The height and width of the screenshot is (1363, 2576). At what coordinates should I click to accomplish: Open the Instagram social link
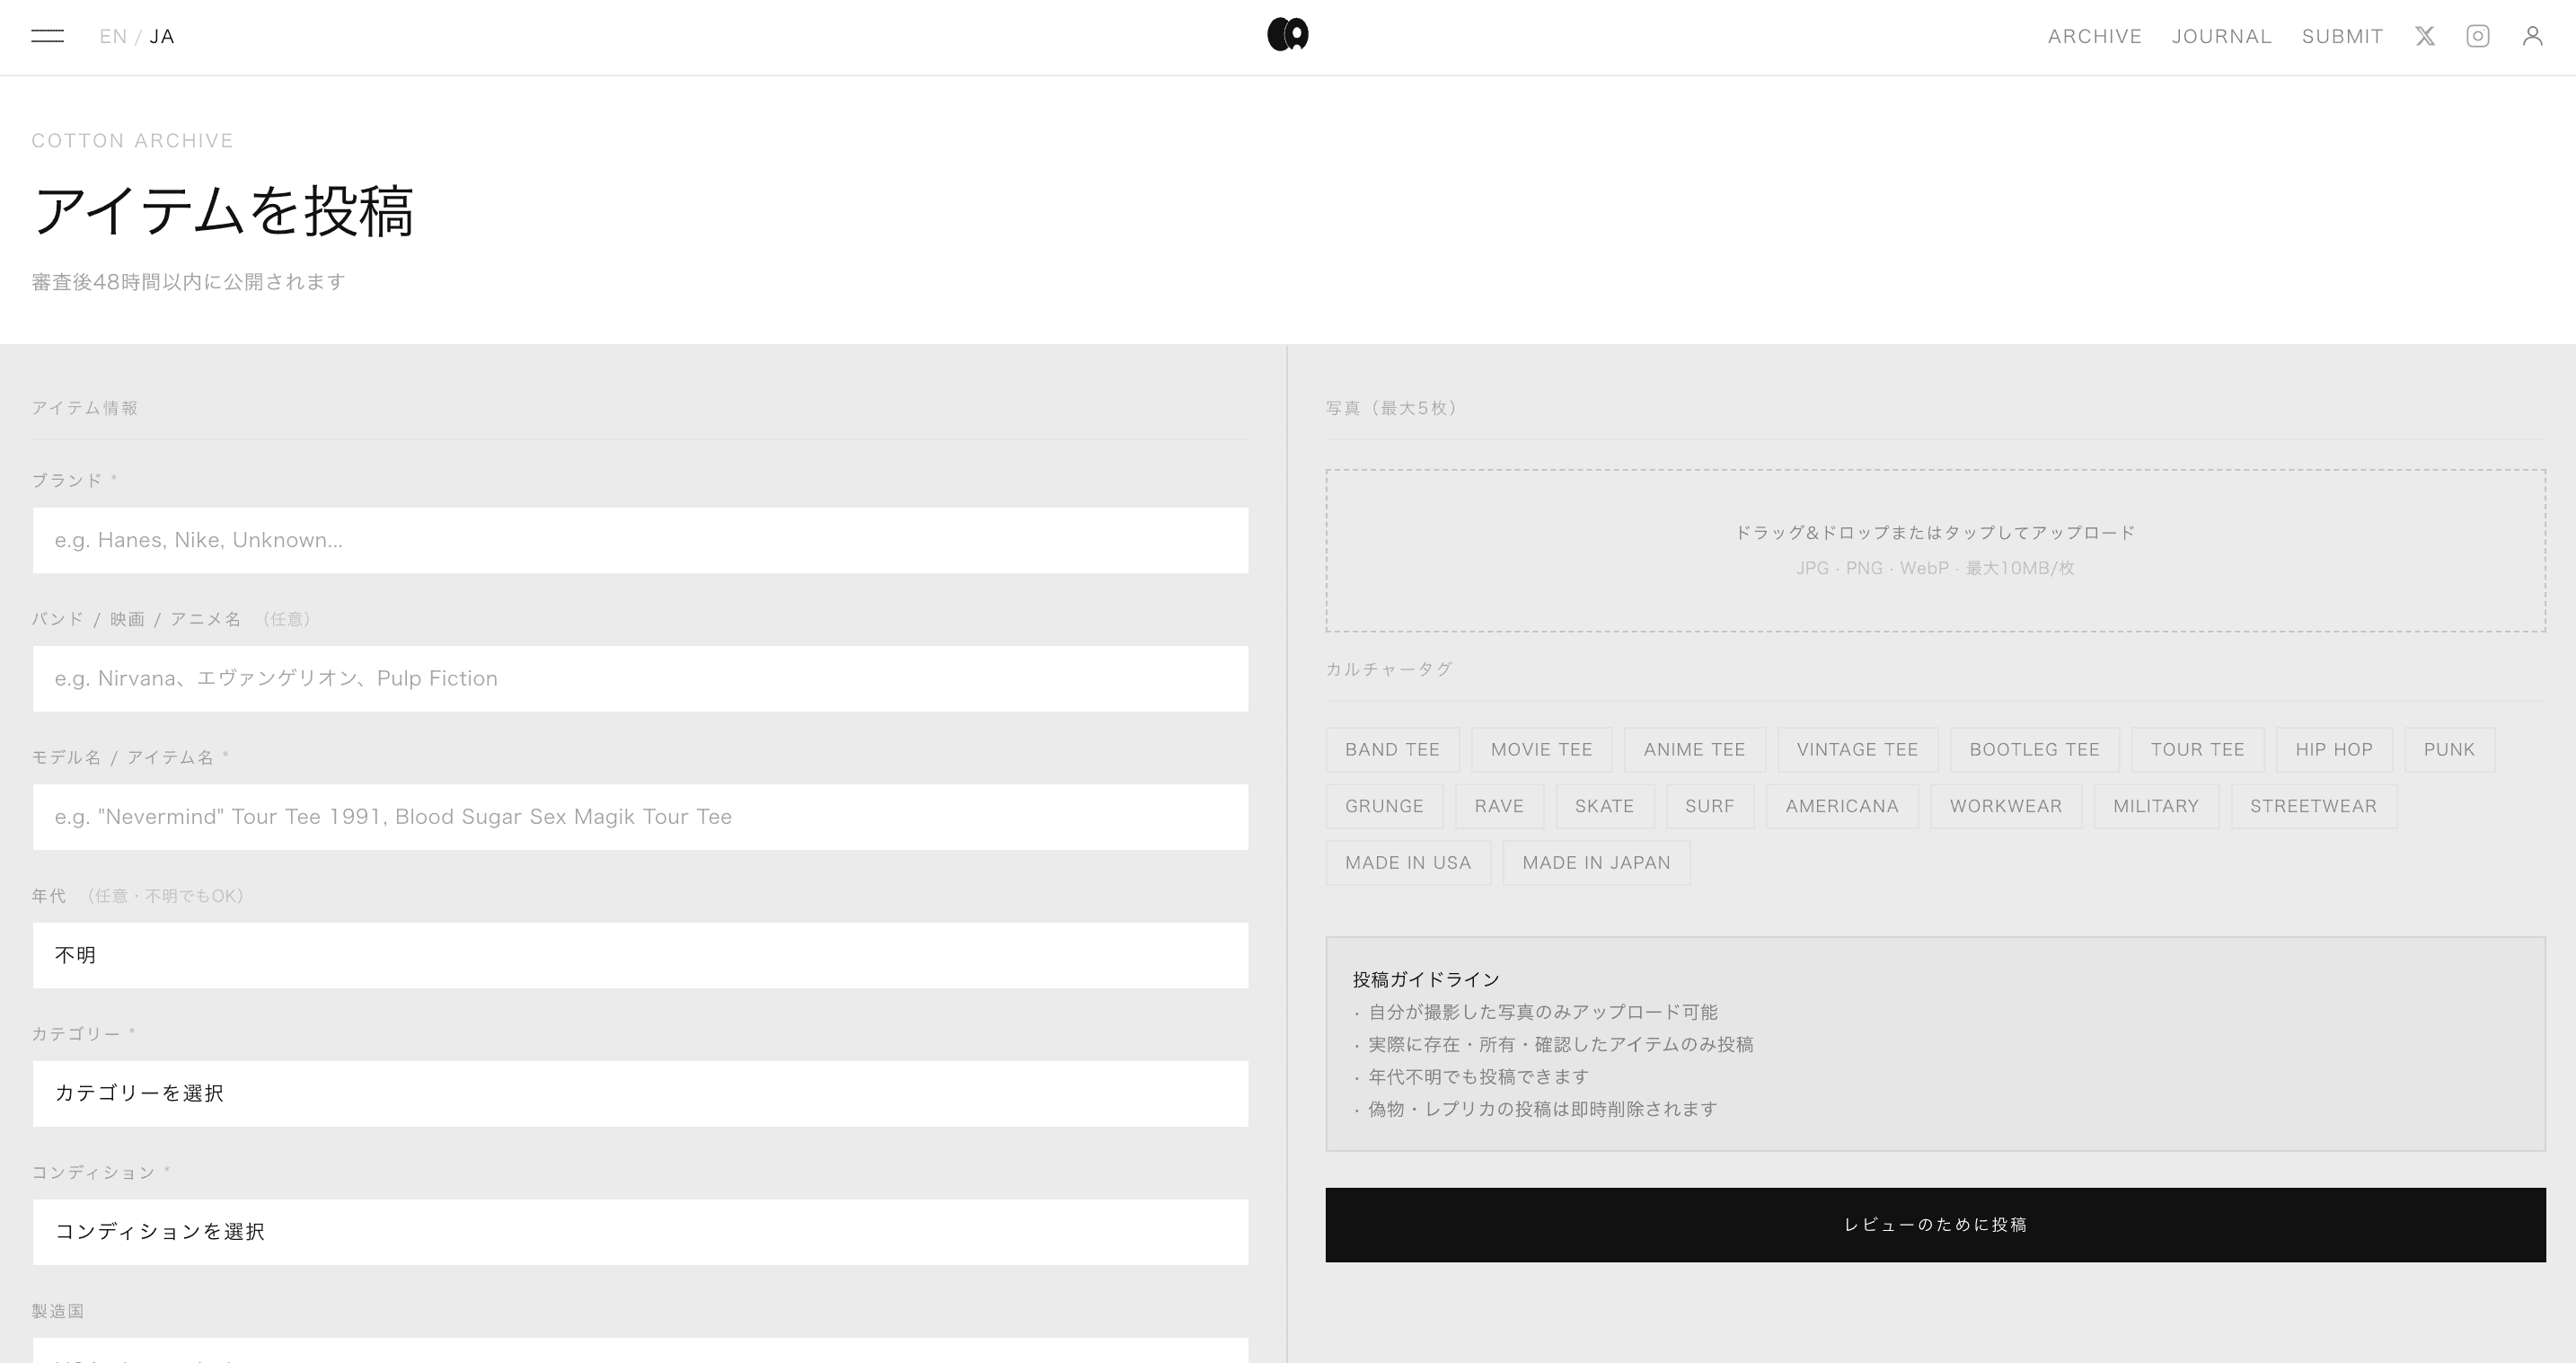click(2478, 36)
